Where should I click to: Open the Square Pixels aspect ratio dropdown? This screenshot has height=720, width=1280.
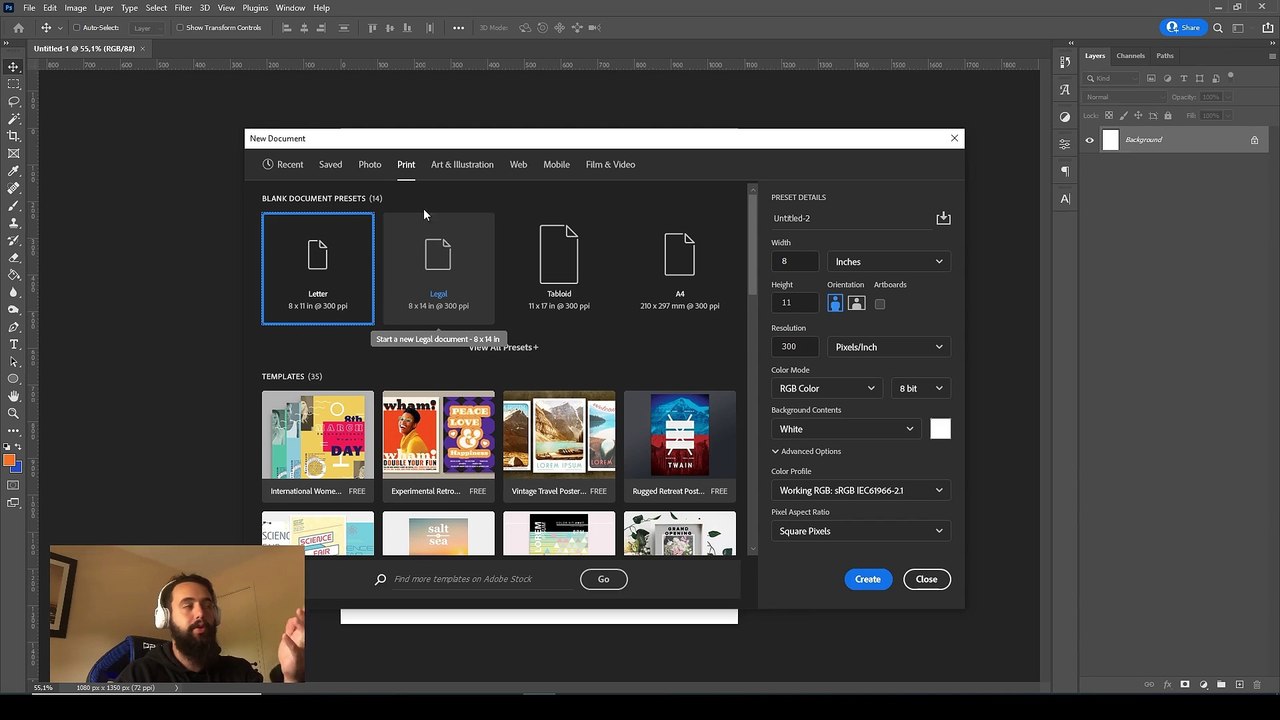[861, 531]
